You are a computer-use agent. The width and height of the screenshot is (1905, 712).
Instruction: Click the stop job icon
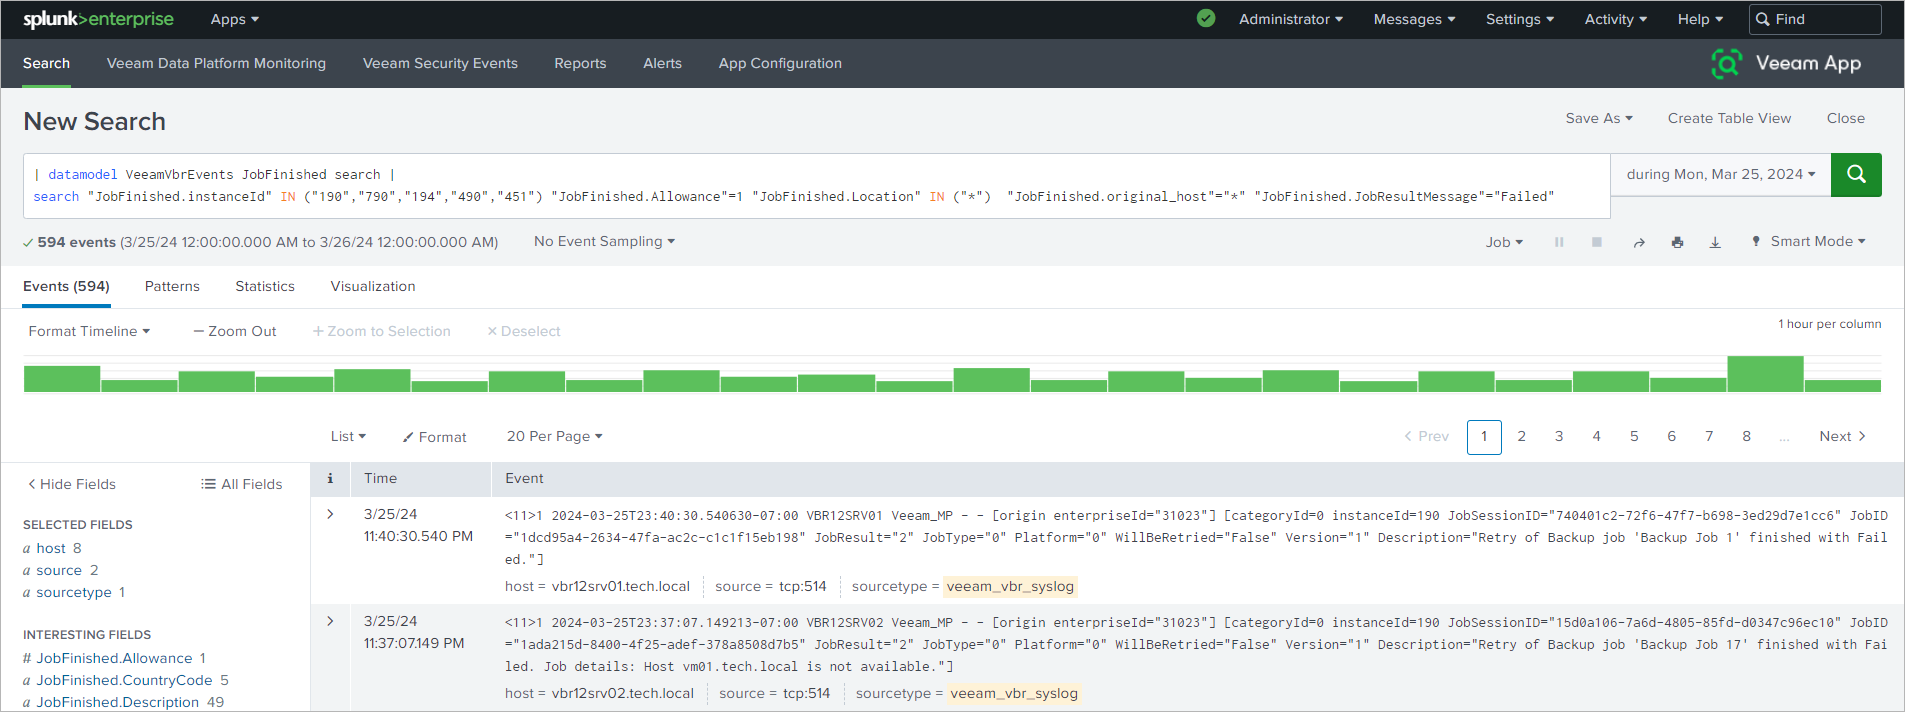[x=1597, y=242]
